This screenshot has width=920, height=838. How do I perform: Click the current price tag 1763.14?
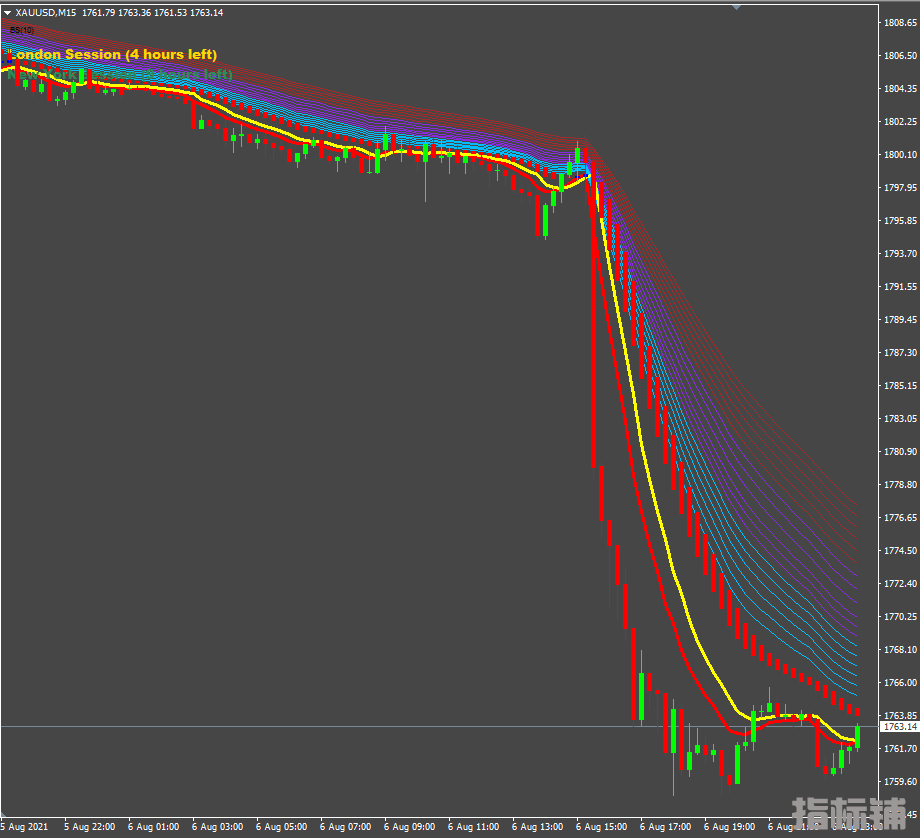coord(898,727)
